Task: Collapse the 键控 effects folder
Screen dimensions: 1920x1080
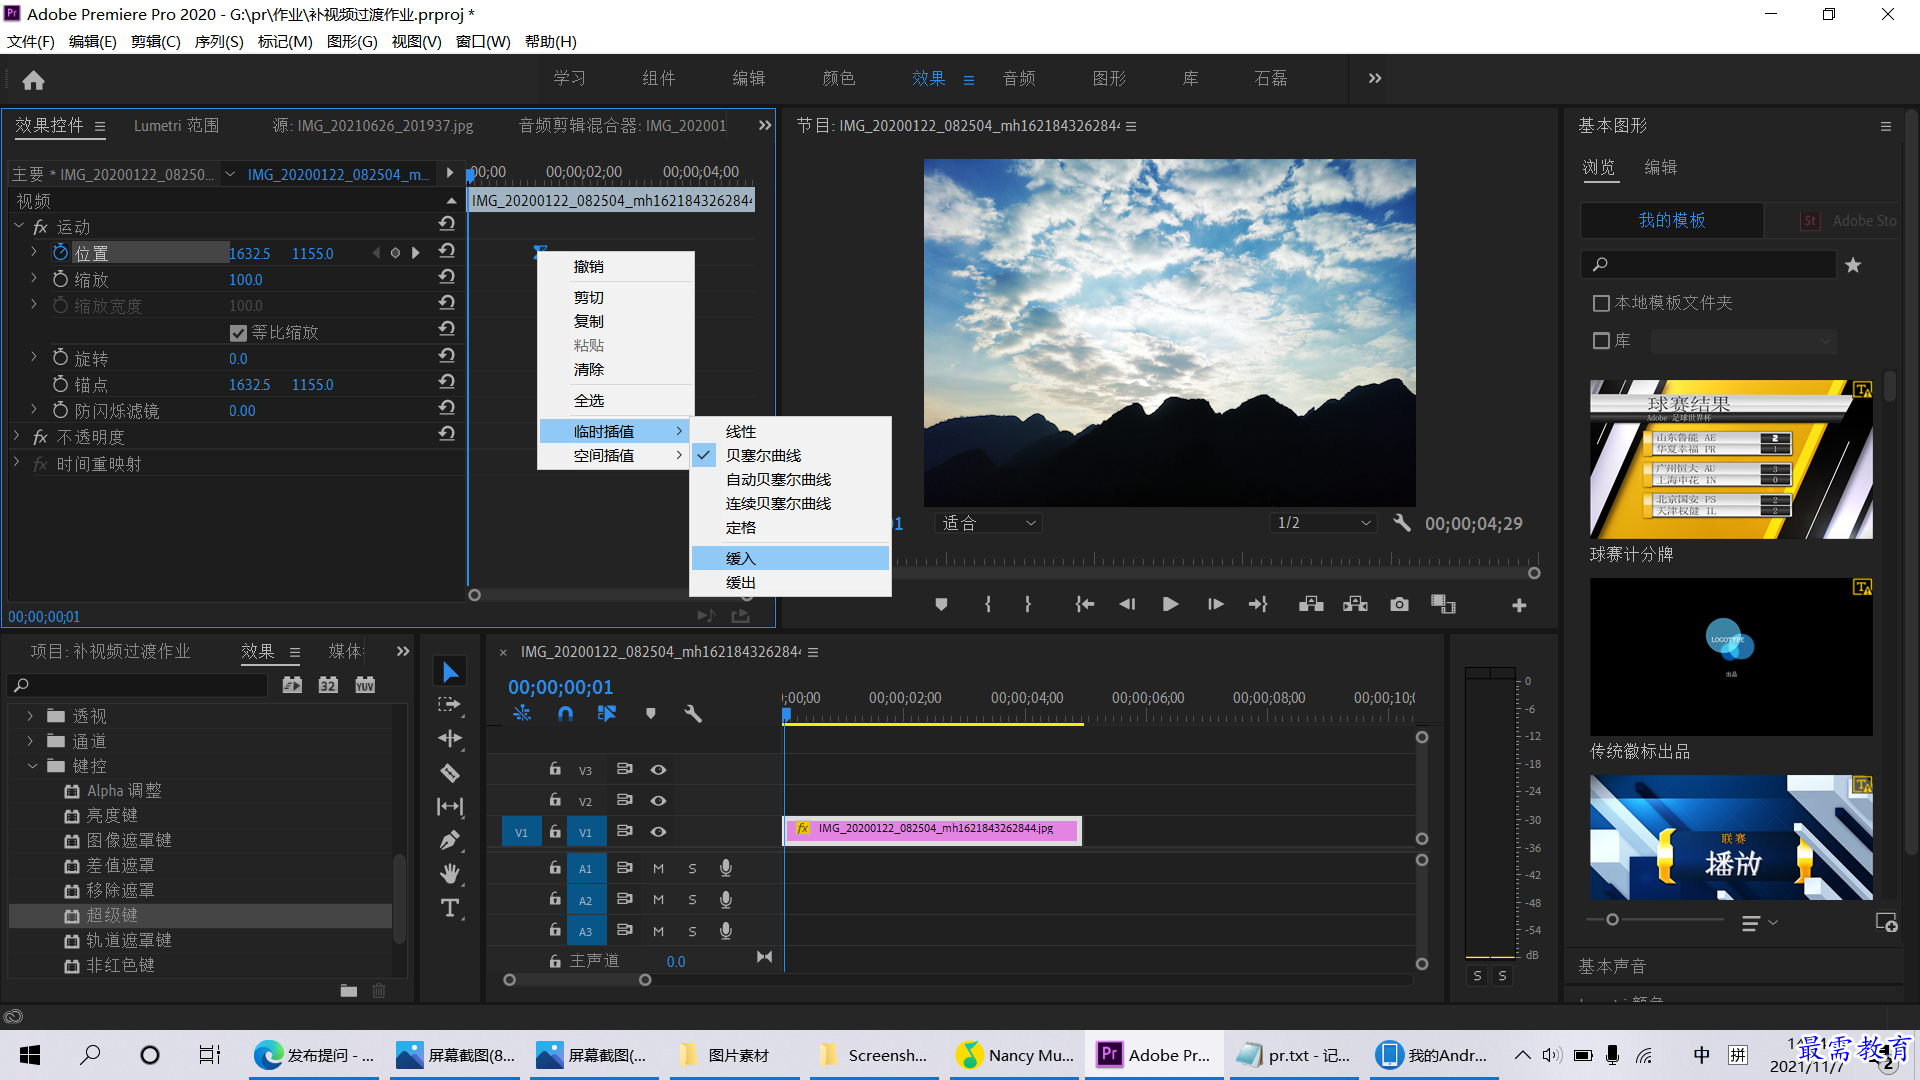Action: (x=32, y=766)
